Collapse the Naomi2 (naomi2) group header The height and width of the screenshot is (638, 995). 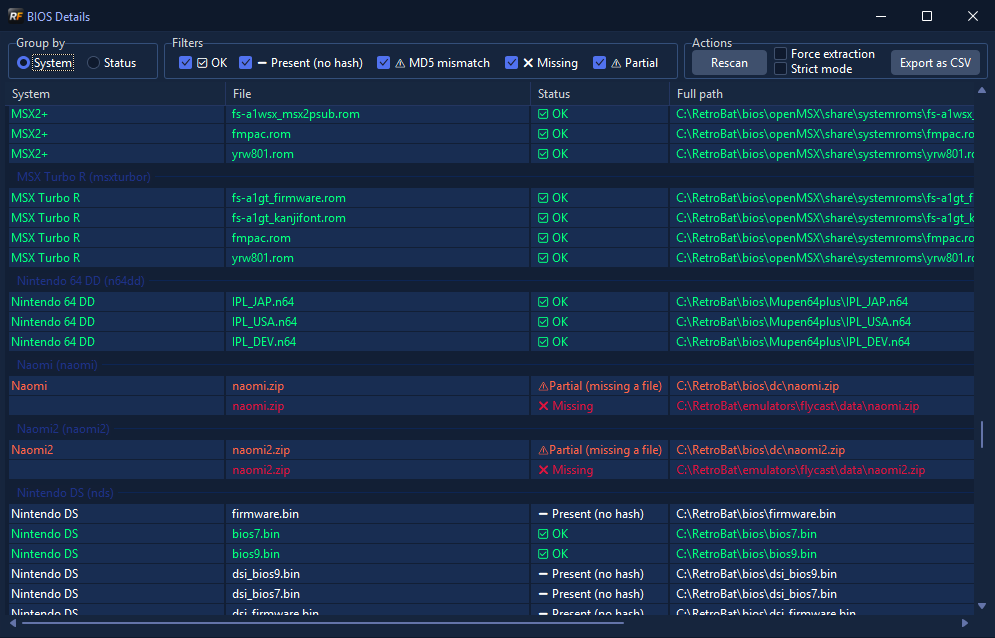click(63, 429)
